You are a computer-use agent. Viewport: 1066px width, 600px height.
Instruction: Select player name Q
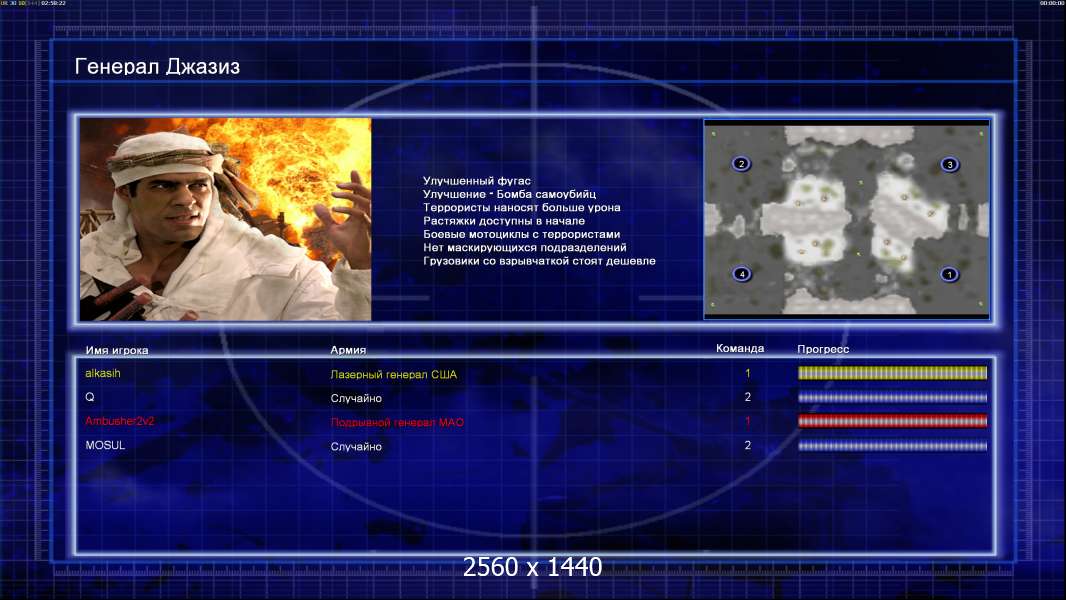click(x=90, y=397)
